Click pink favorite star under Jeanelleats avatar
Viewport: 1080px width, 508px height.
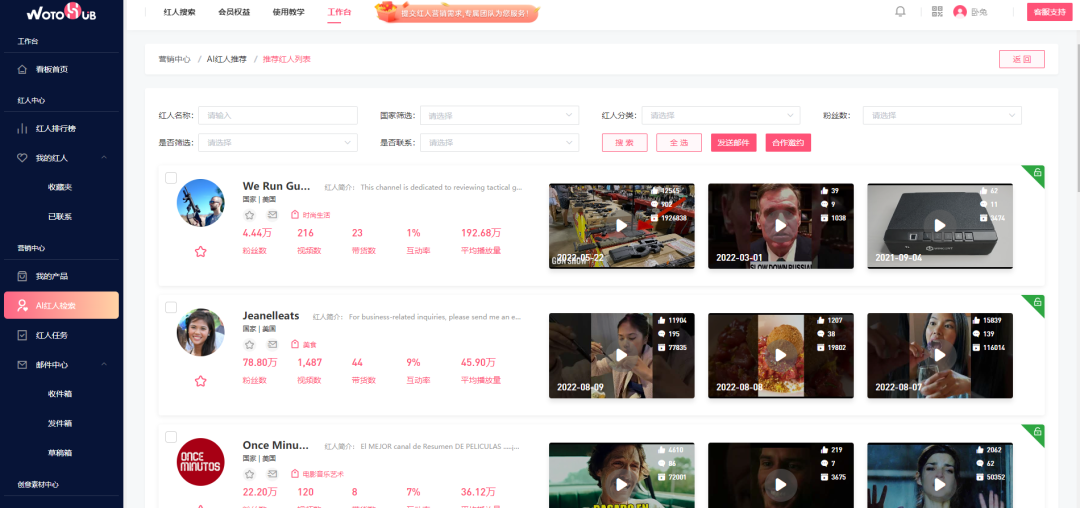200,381
